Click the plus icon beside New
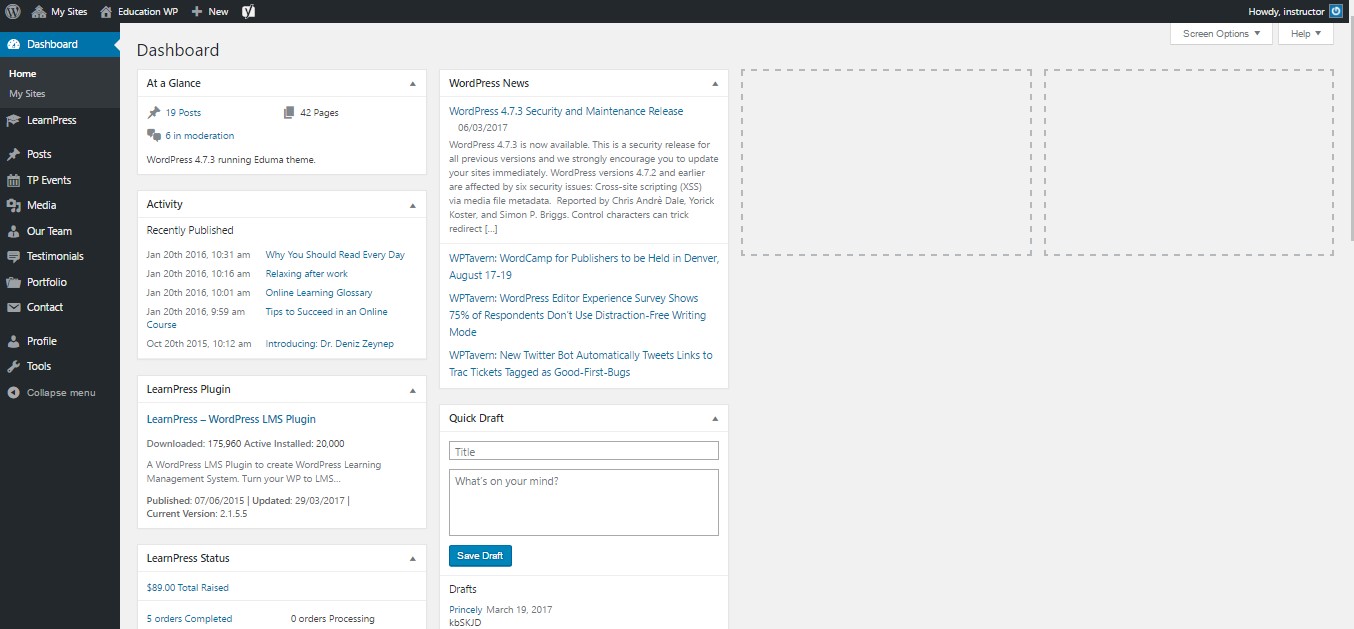This screenshot has height=629, width=1354. click(x=197, y=11)
